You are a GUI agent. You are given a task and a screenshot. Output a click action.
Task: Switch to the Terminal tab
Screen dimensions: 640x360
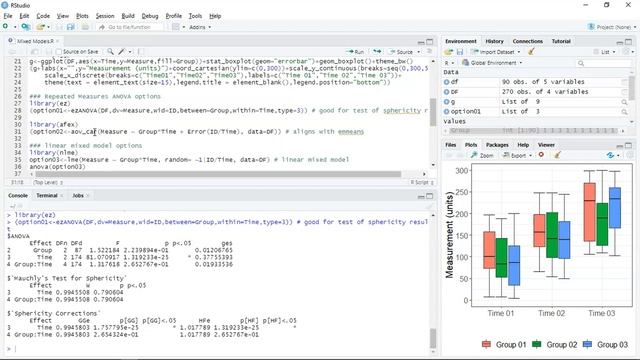coord(47,196)
